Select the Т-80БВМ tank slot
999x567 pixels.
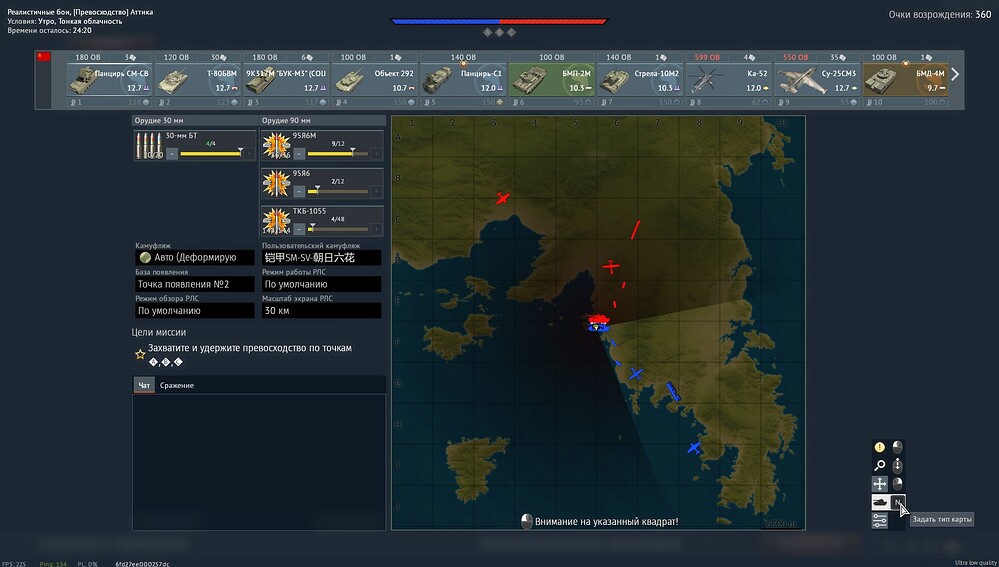[199, 80]
